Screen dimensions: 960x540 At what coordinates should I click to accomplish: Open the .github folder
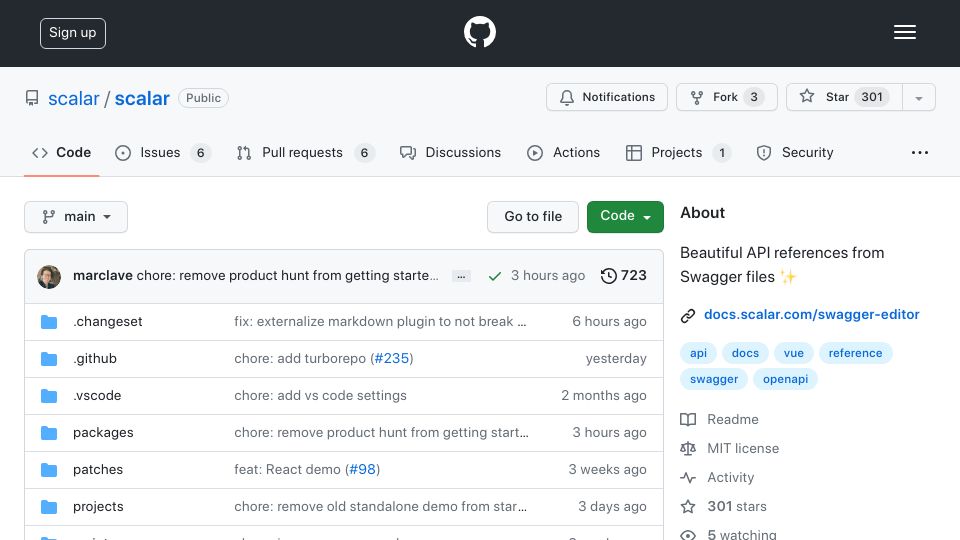(95, 359)
